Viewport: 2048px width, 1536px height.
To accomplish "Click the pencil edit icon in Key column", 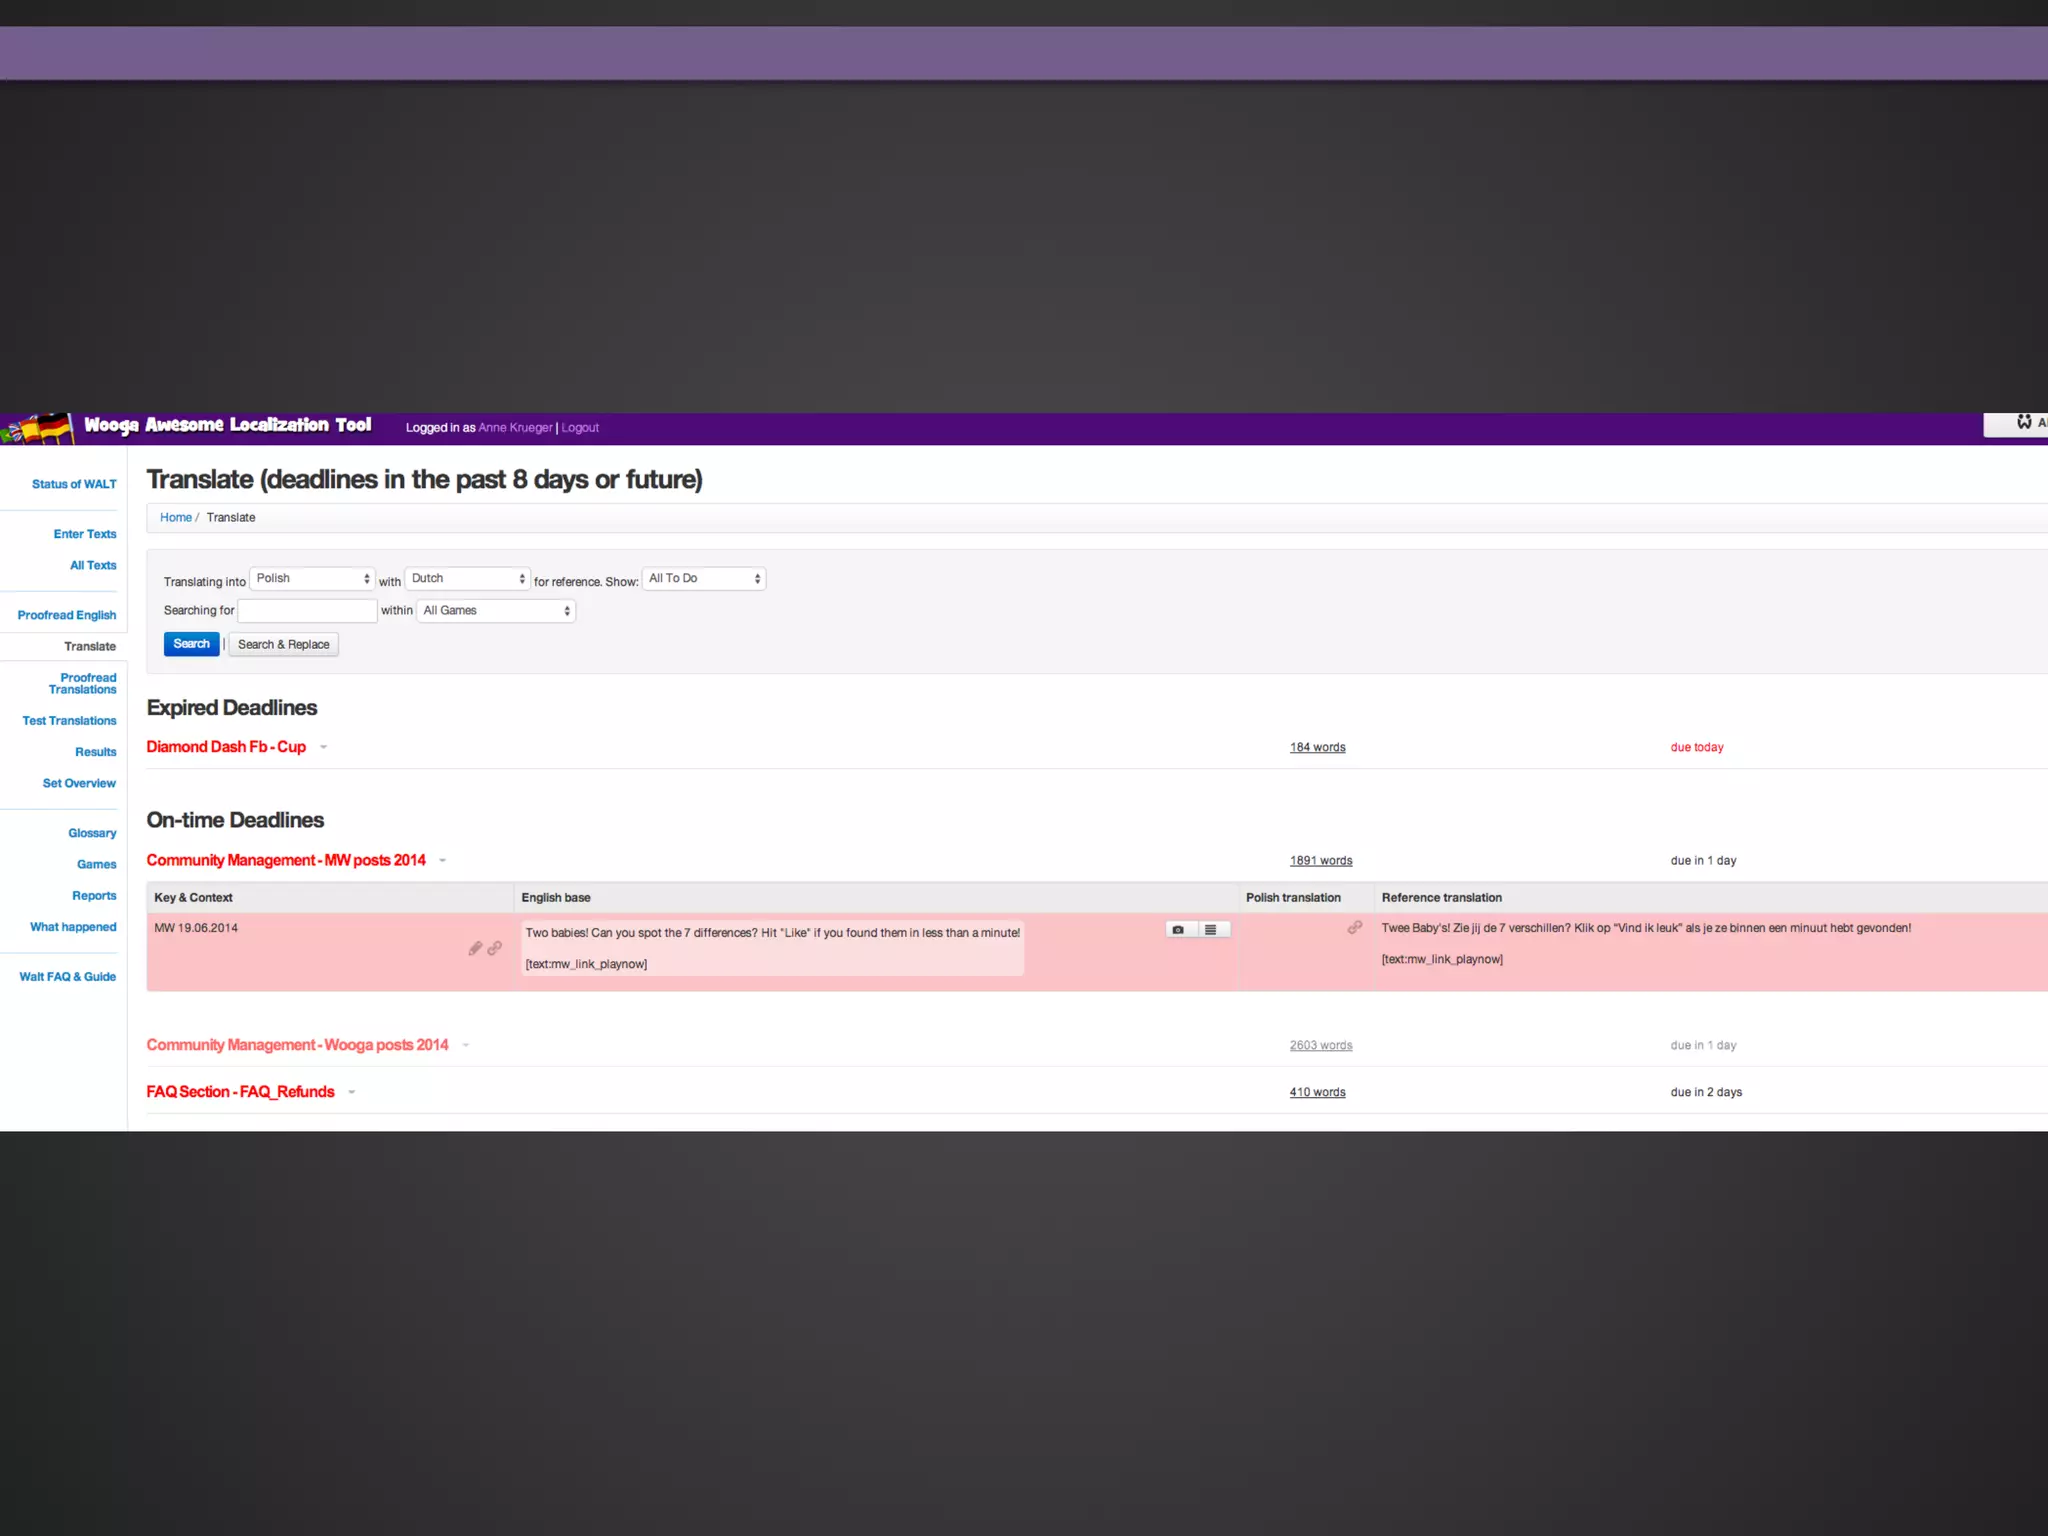I will (x=475, y=948).
